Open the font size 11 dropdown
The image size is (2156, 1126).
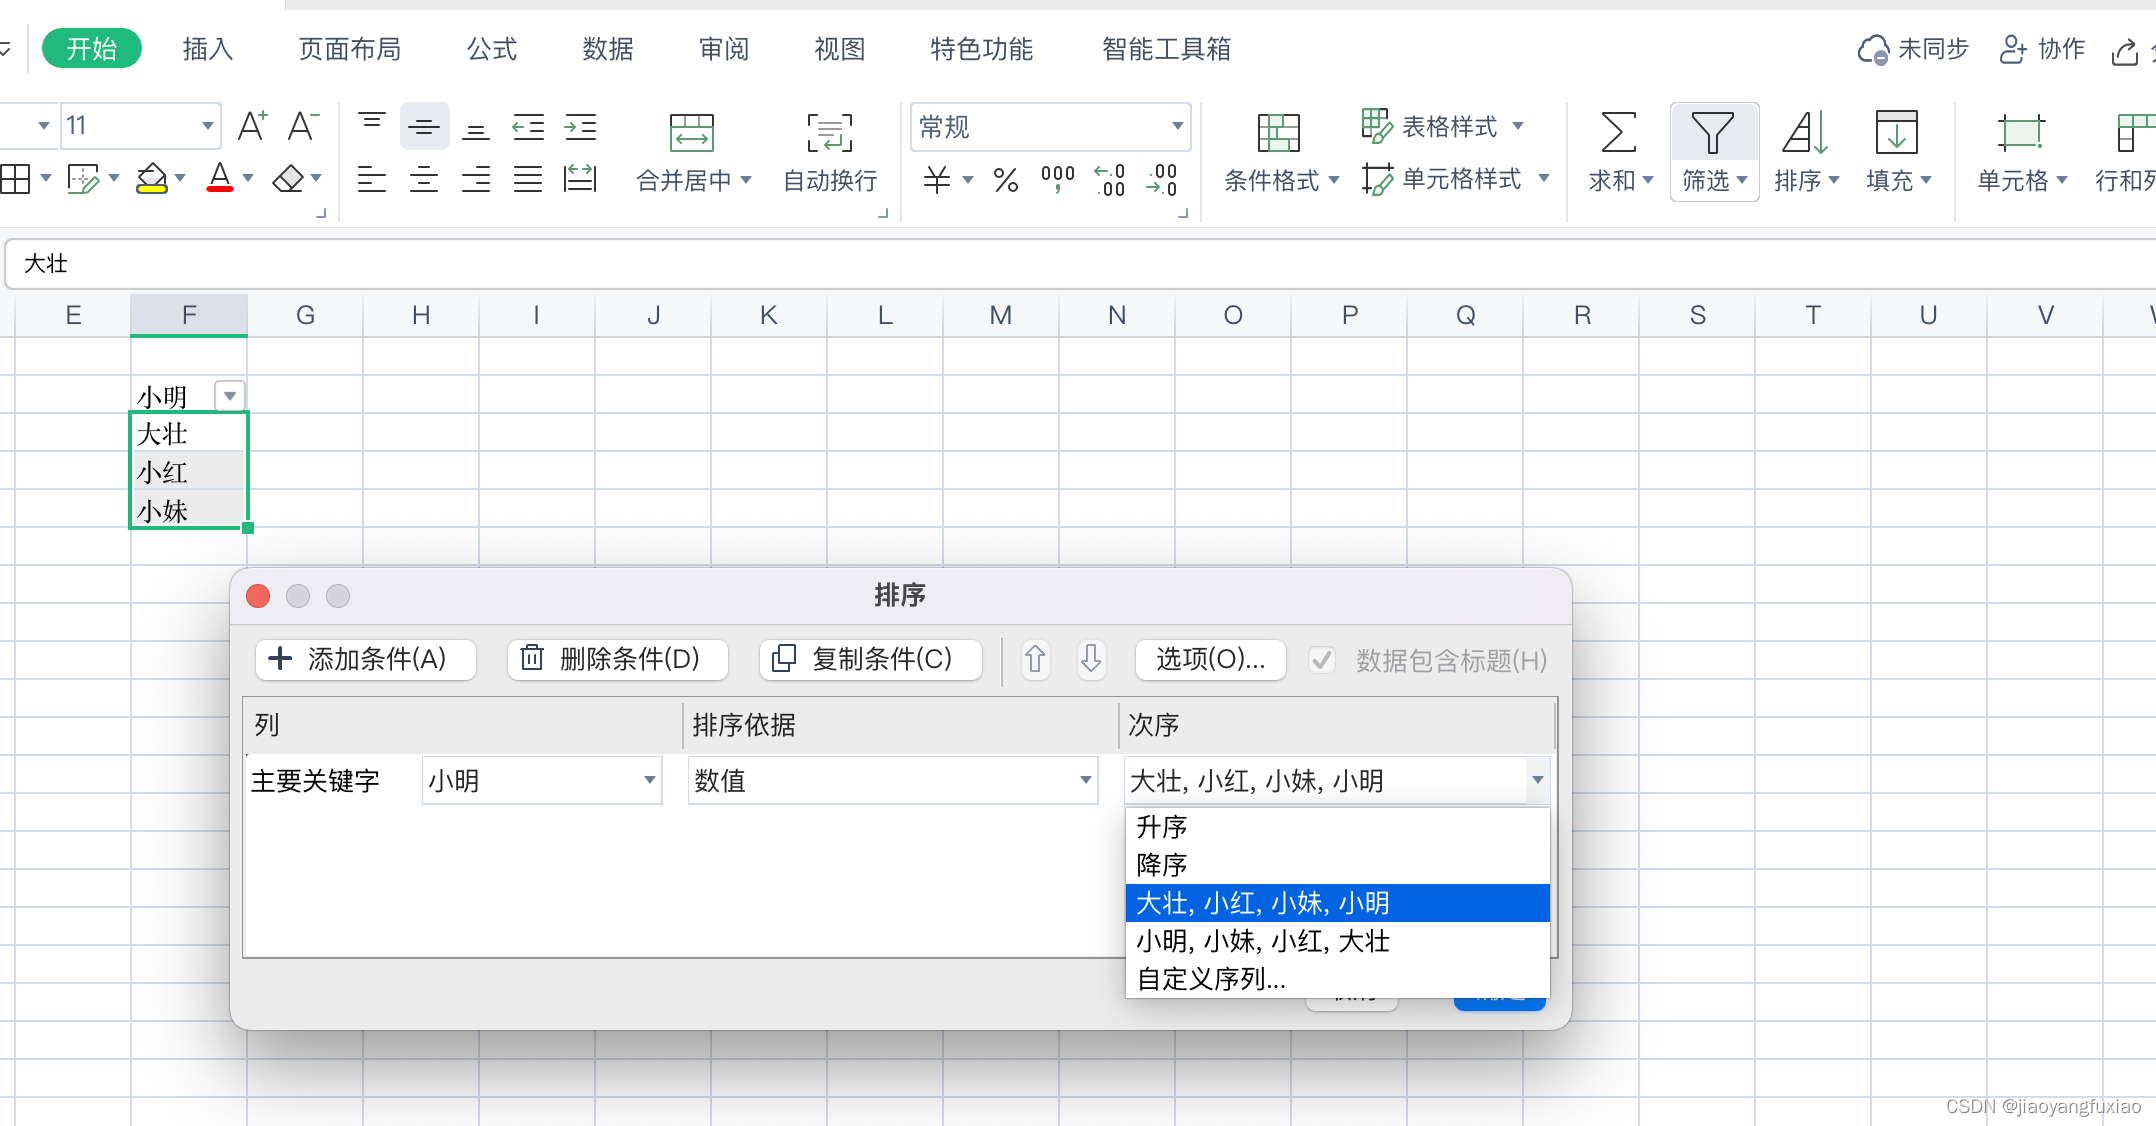(x=207, y=126)
